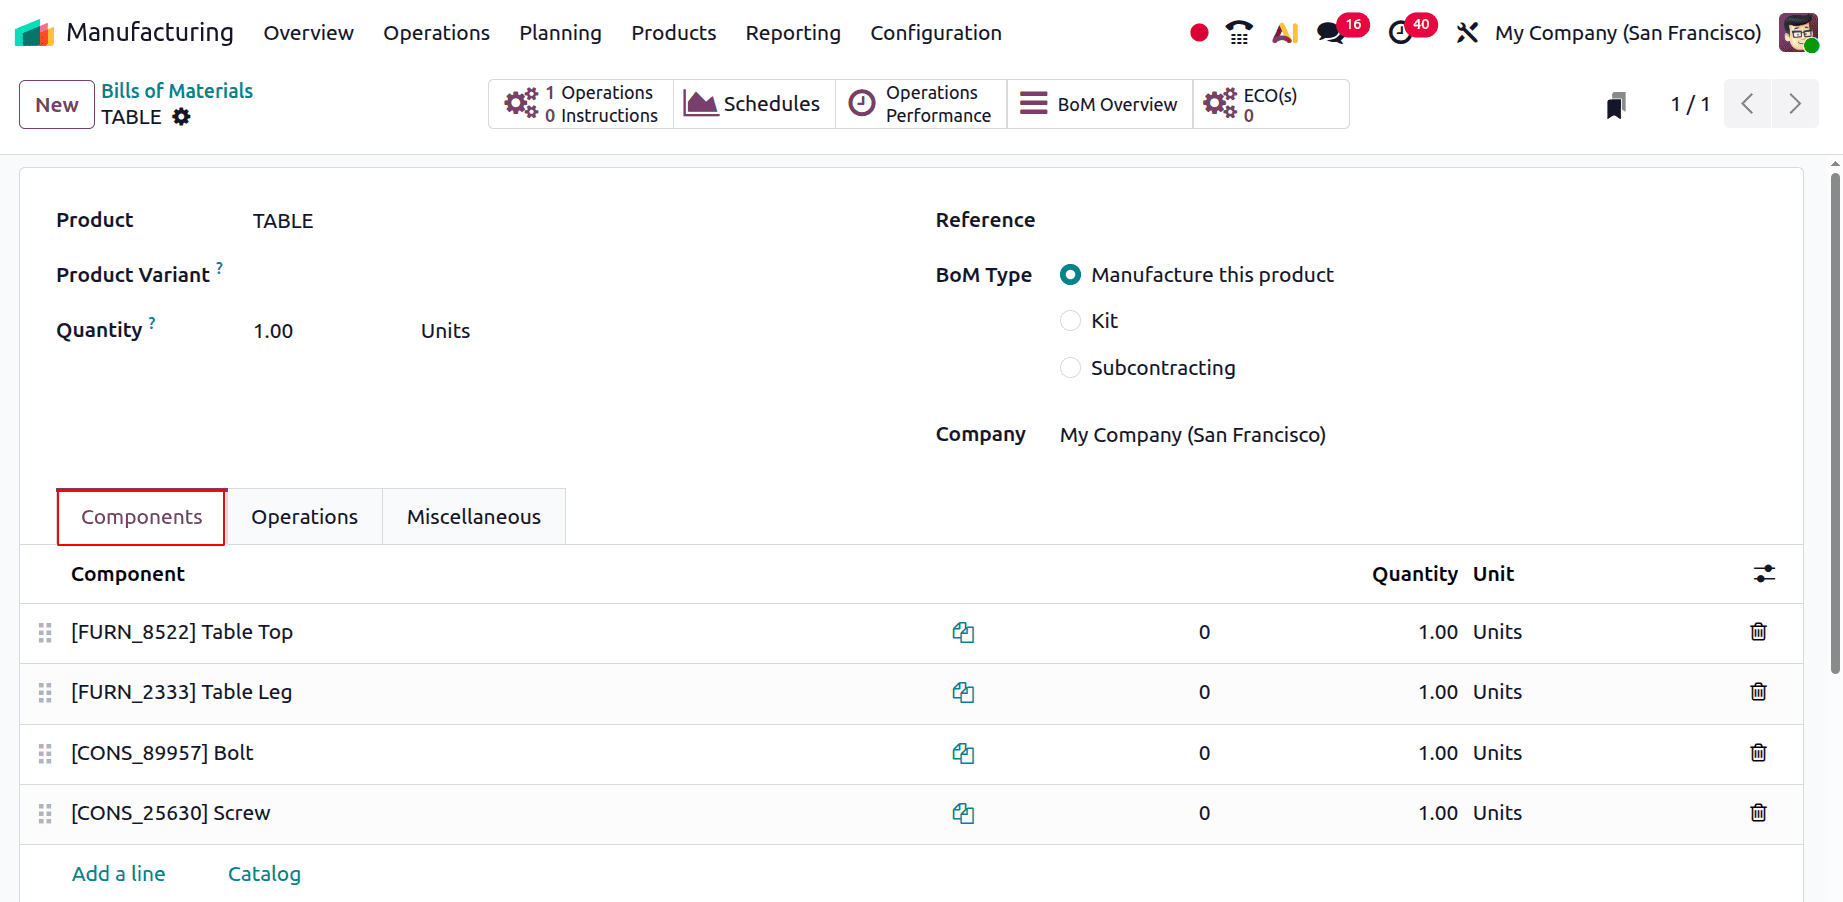
Task: Delete the Screw component row
Action: (1758, 813)
